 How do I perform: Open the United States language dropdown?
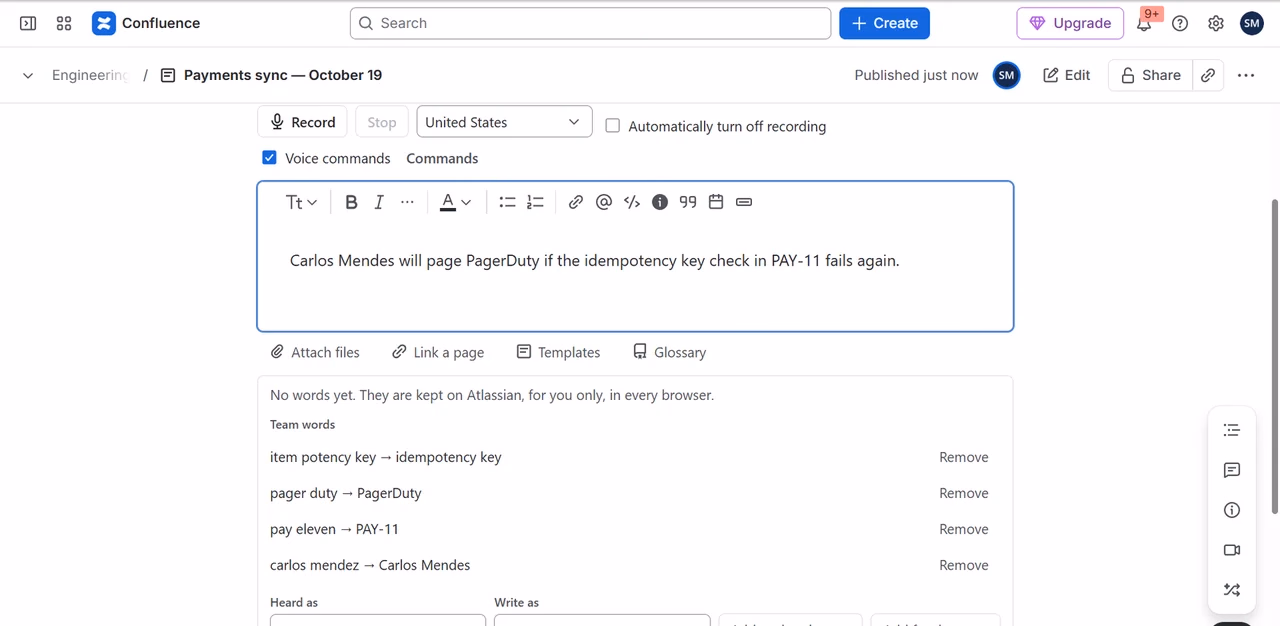pos(504,122)
